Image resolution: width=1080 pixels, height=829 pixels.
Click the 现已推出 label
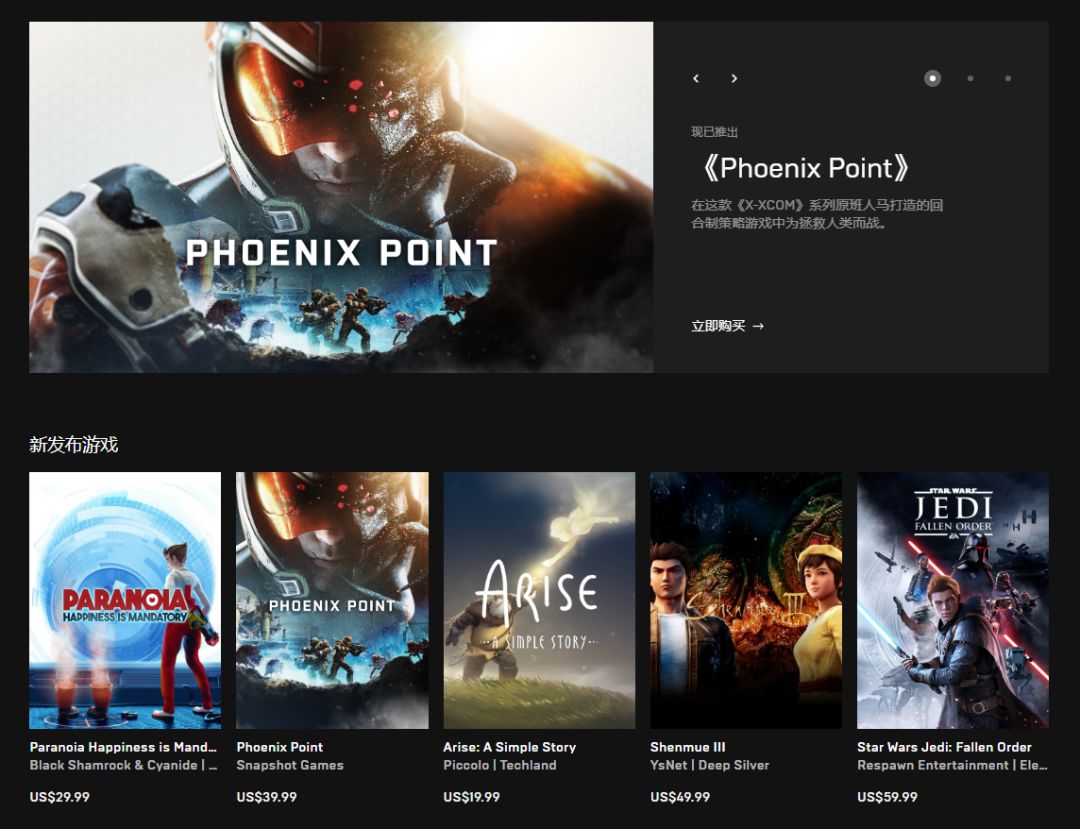pos(714,132)
